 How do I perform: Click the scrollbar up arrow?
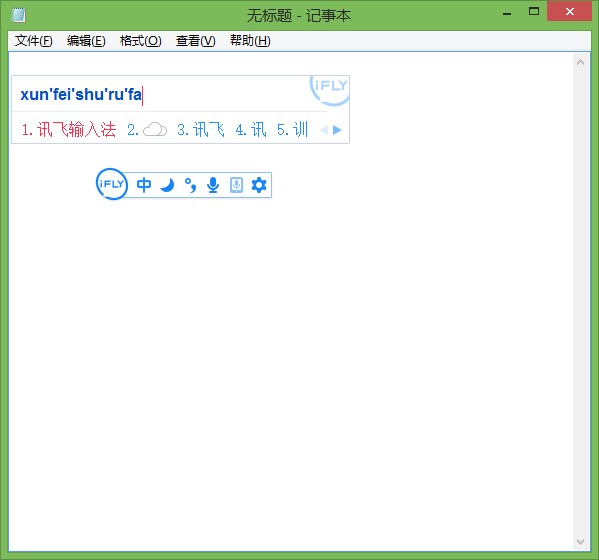pos(580,62)
